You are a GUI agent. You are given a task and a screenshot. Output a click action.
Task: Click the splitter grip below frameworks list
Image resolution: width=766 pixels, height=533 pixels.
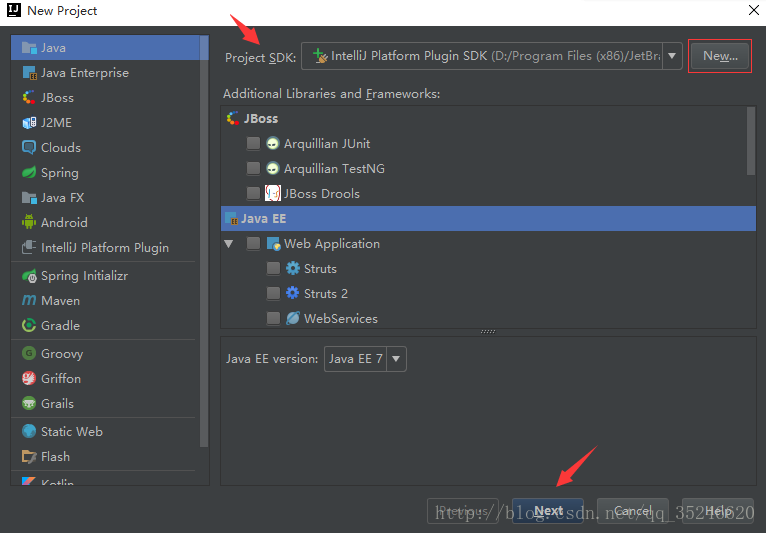(x=488, y=332)
